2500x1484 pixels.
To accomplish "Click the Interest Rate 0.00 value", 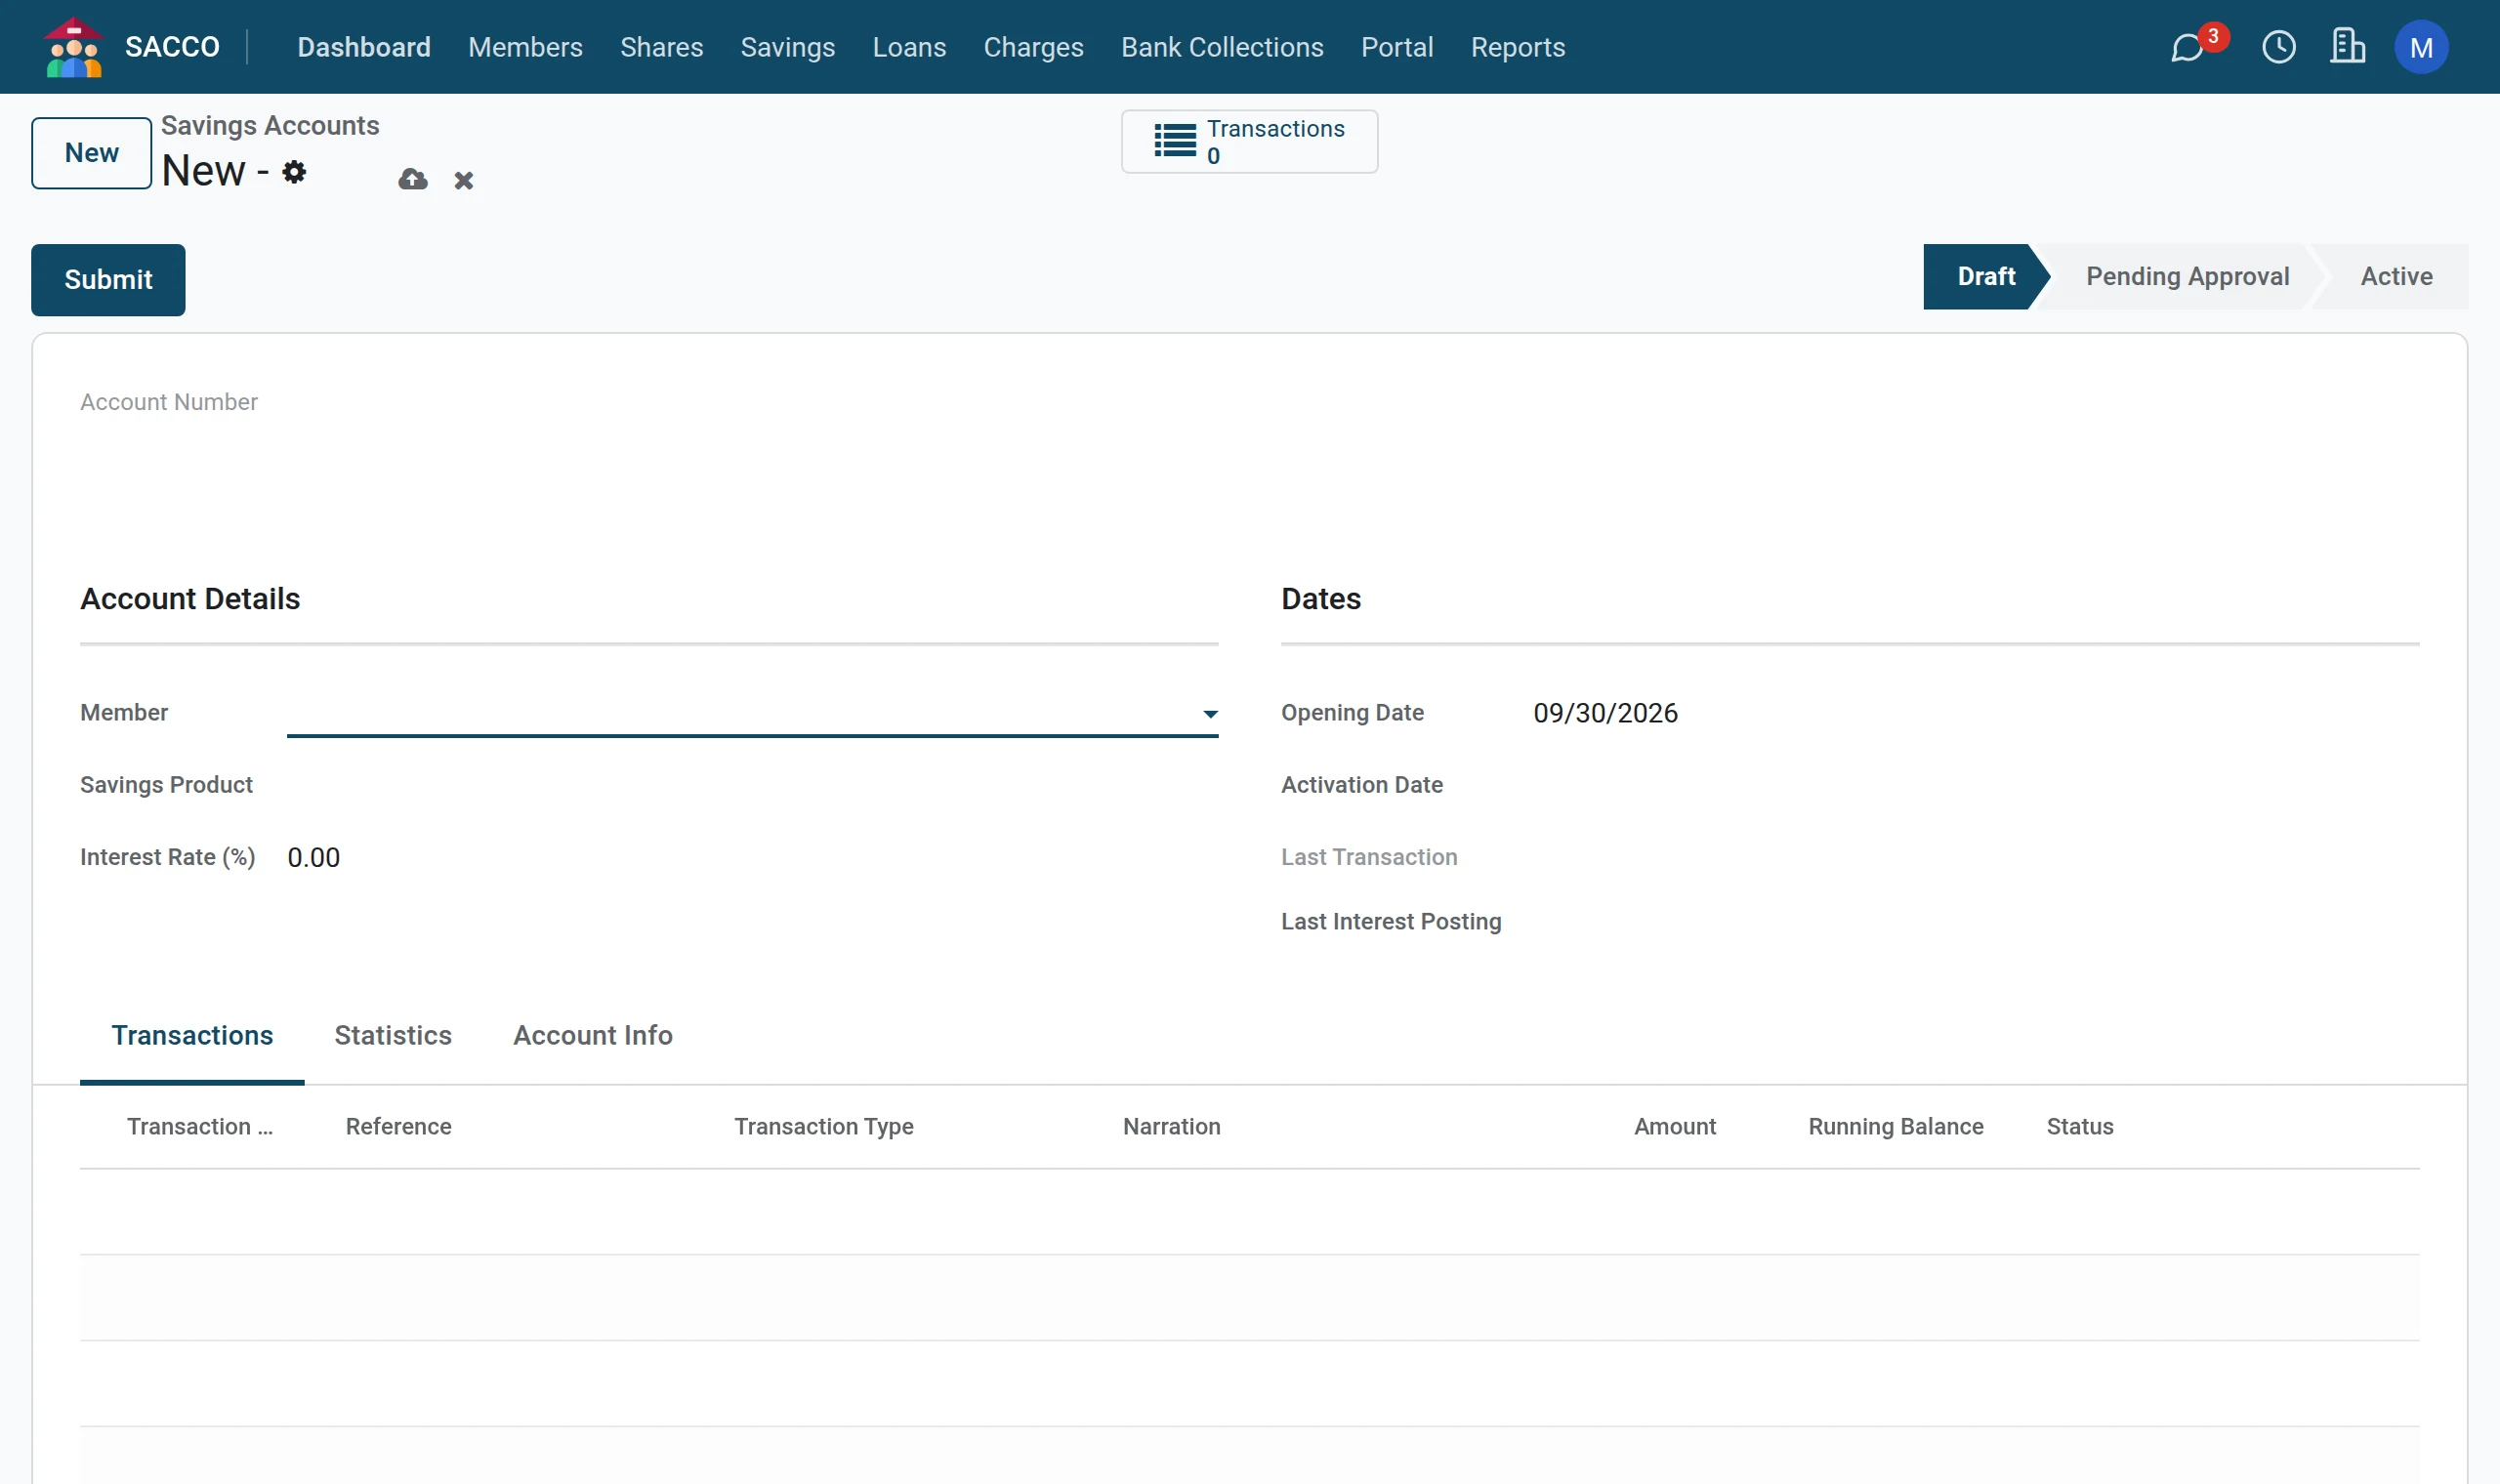I will point(313,857).
